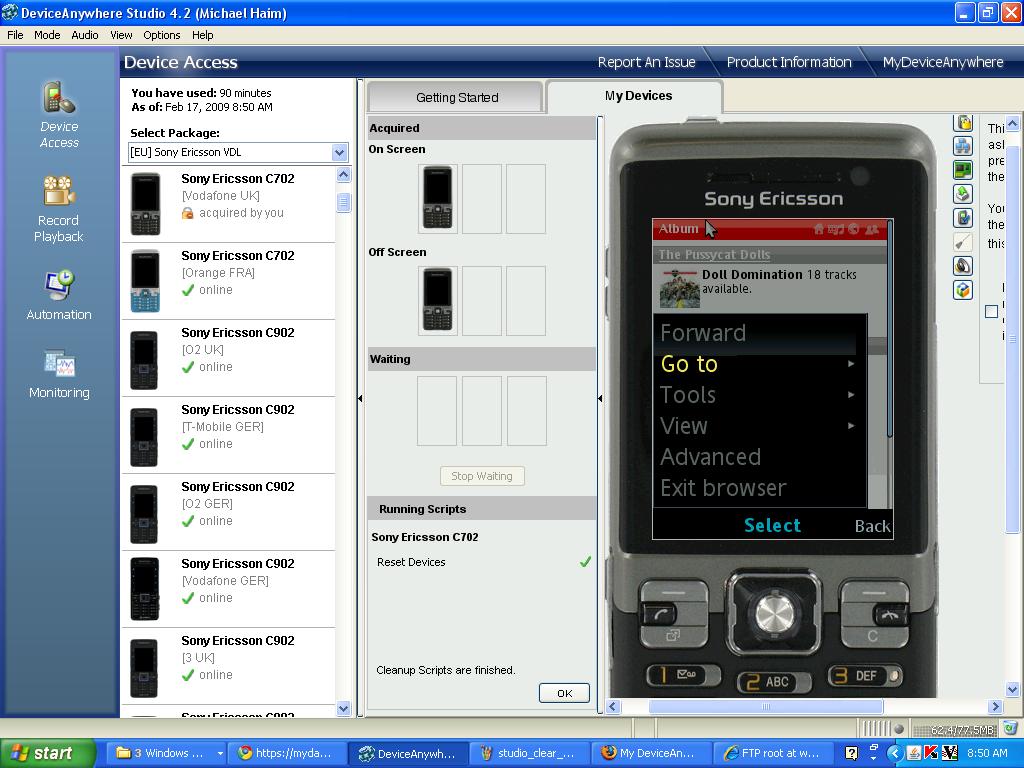This screenshot has height=768, width=1024.
Task: Click Kaspersky icon in system tray
Action: pos(931,753)
